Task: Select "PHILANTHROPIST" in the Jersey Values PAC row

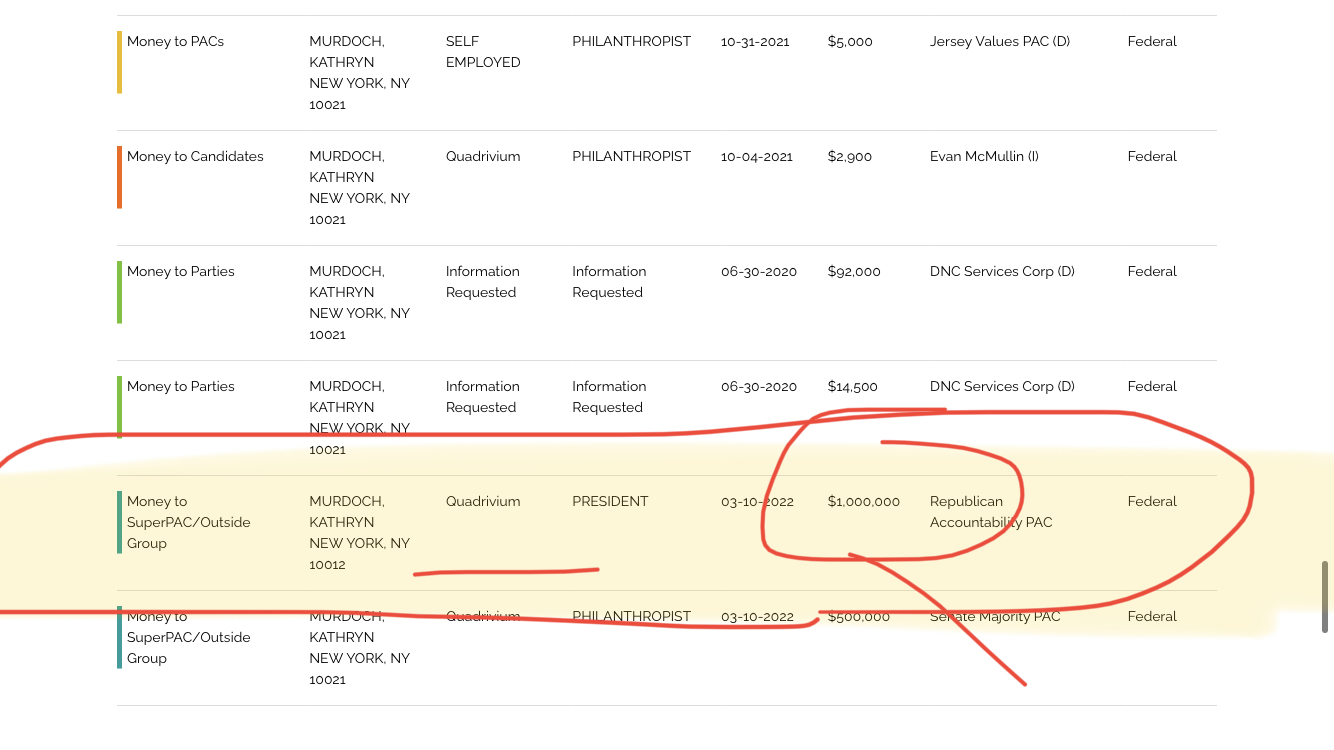Action: (632, 42)
